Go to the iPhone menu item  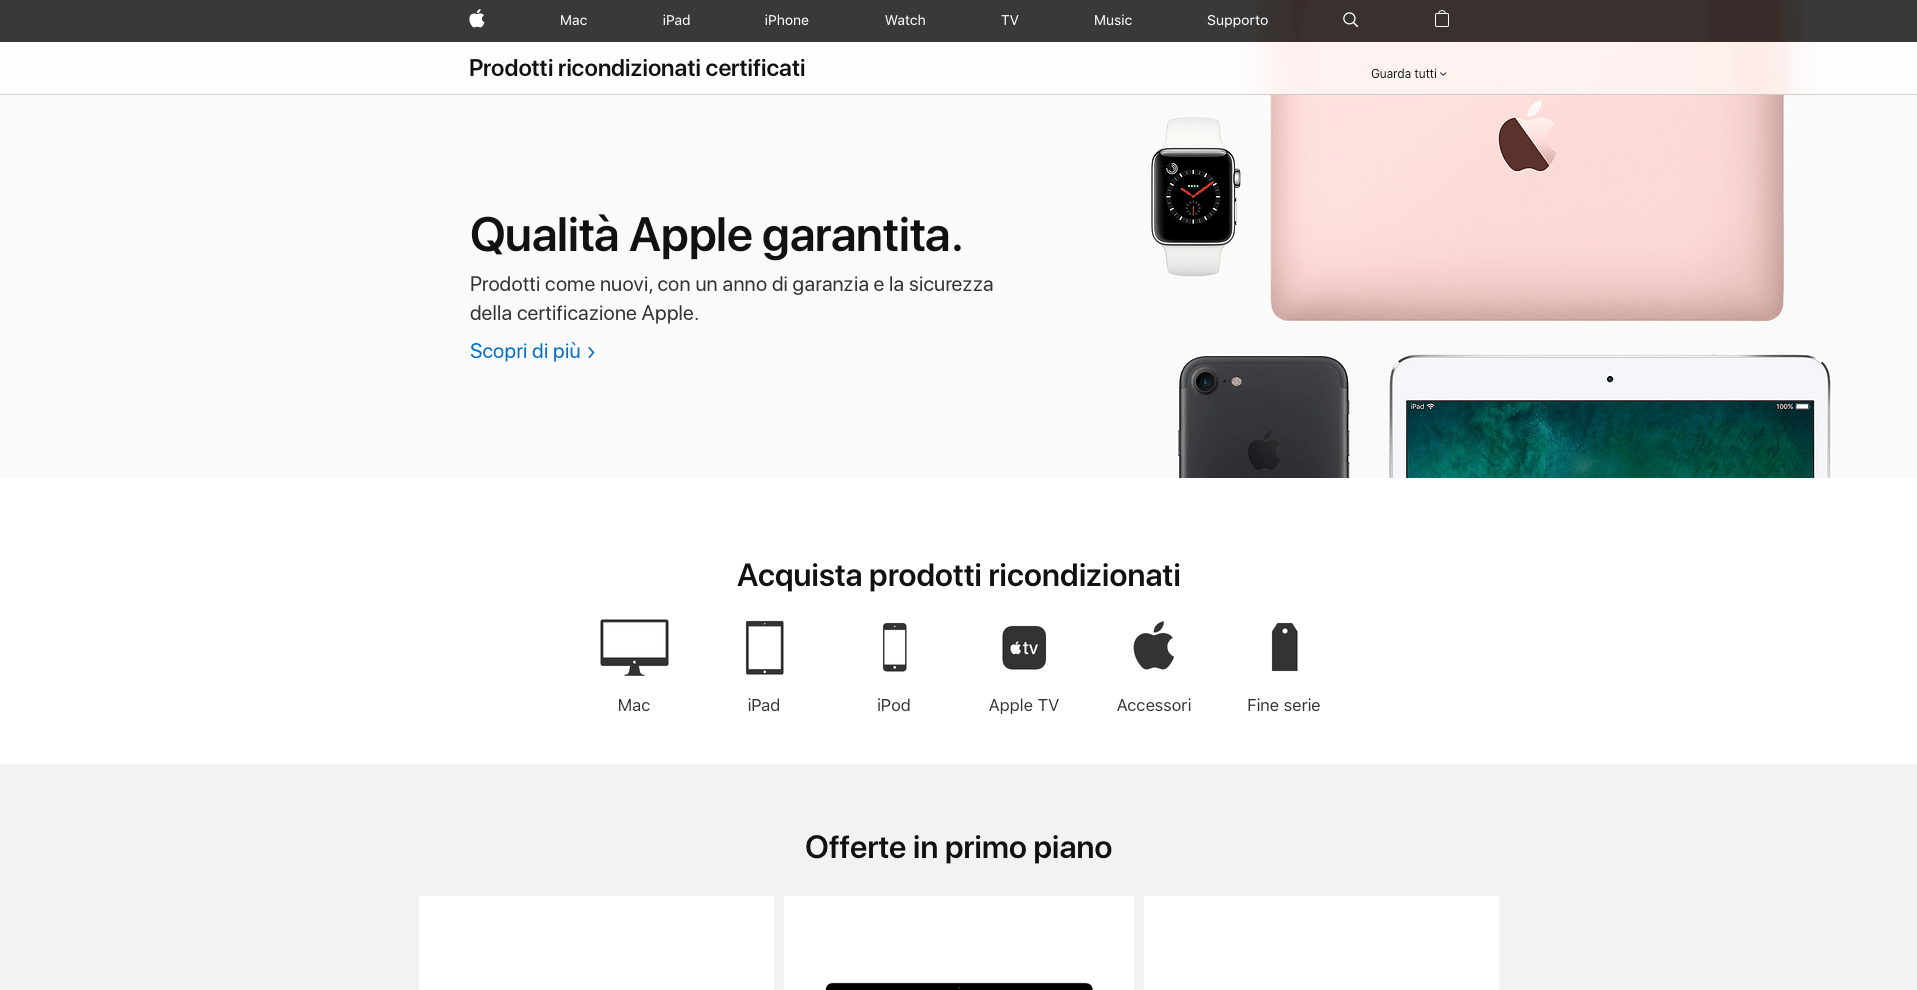786,20
